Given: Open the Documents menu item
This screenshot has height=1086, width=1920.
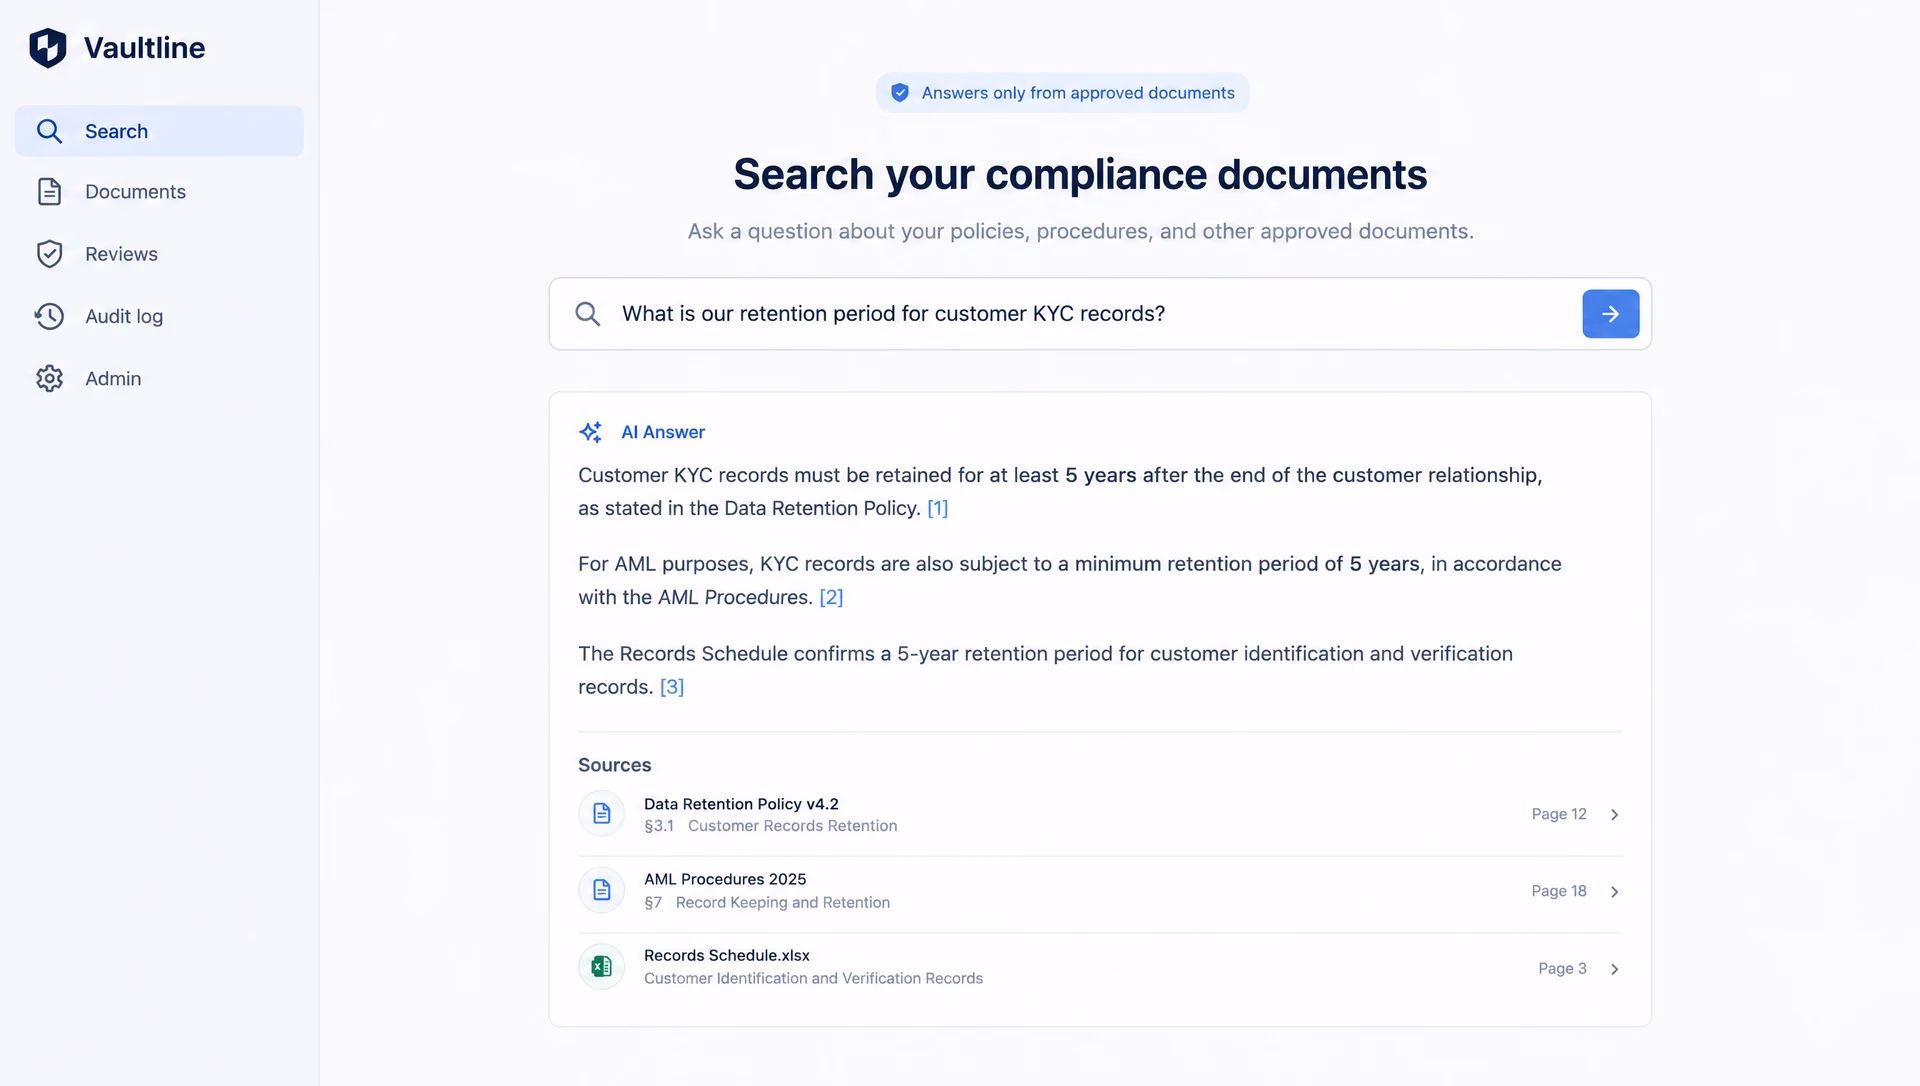Looking at the screenshot, I should click(159, 192).
